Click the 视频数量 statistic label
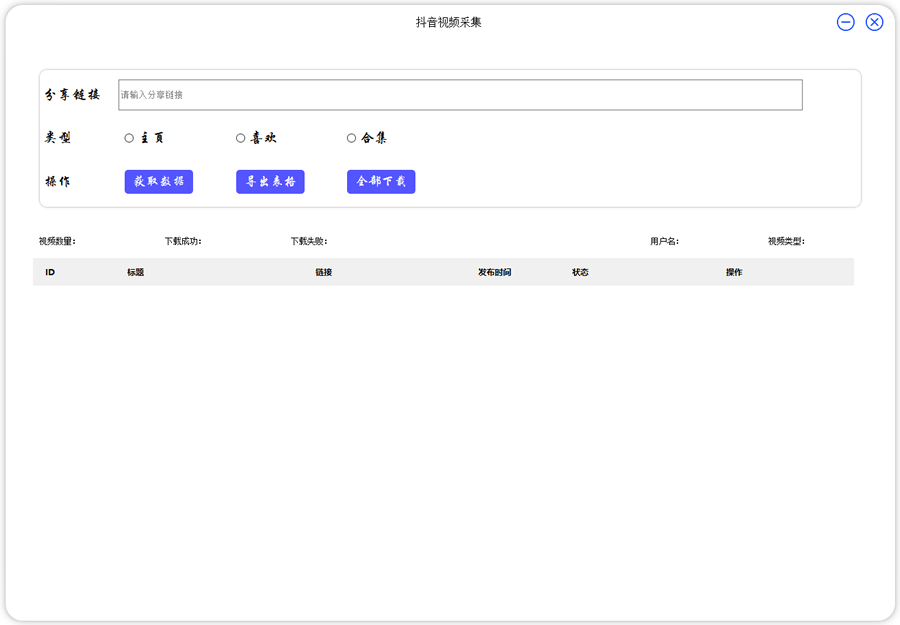 tap(57, 241)
